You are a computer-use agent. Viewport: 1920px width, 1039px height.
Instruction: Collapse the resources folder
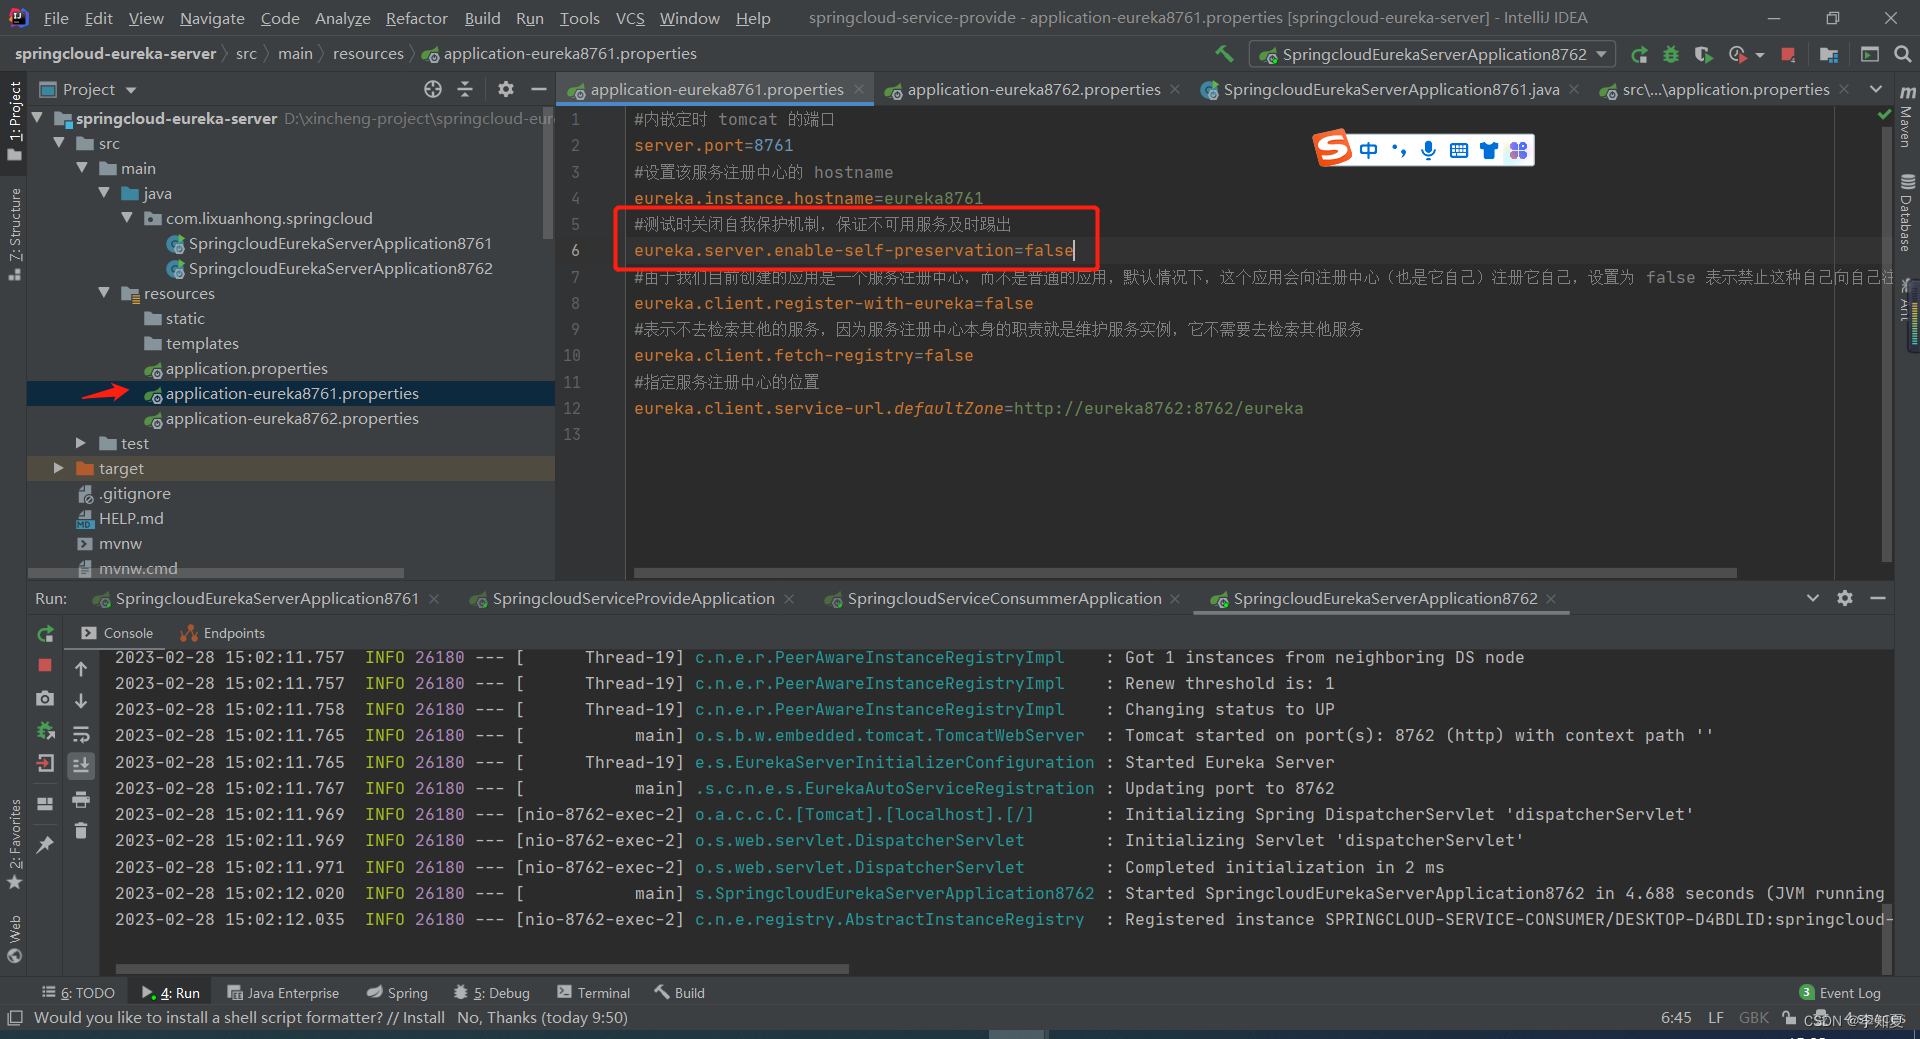104,293
